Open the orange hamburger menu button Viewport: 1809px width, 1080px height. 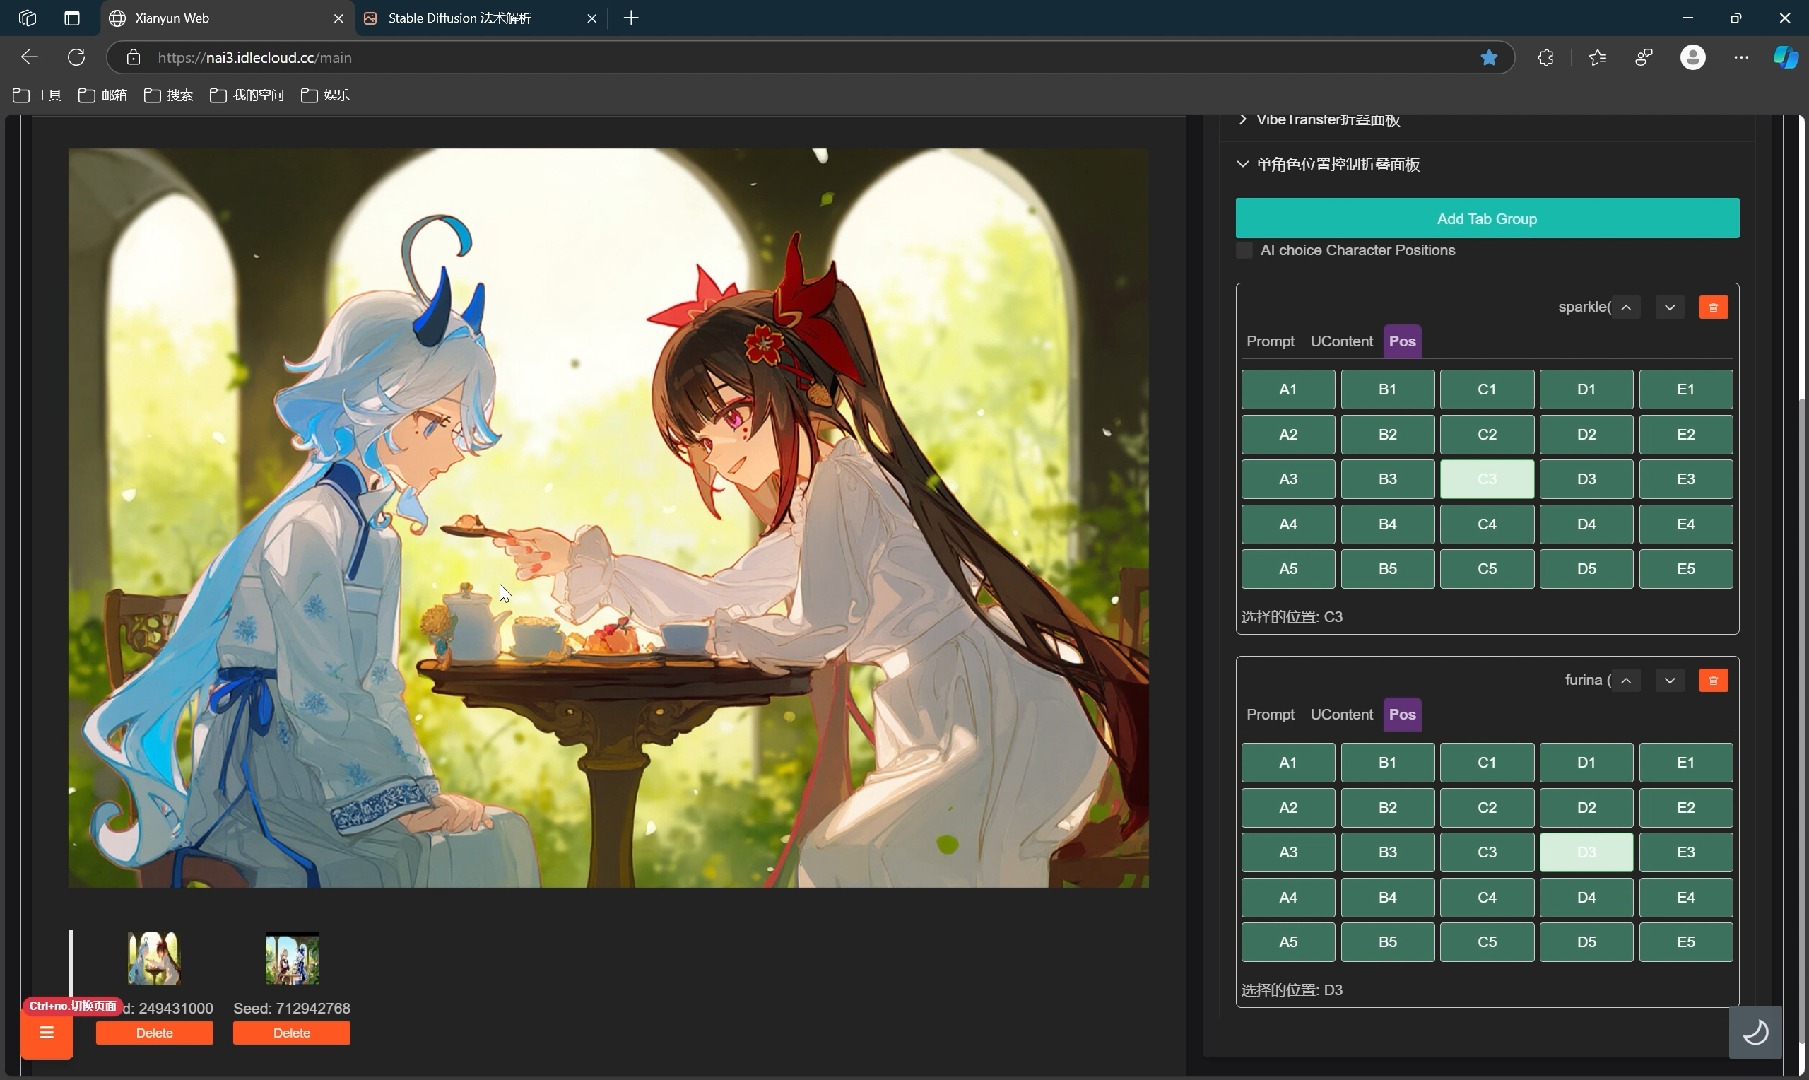46,1033
